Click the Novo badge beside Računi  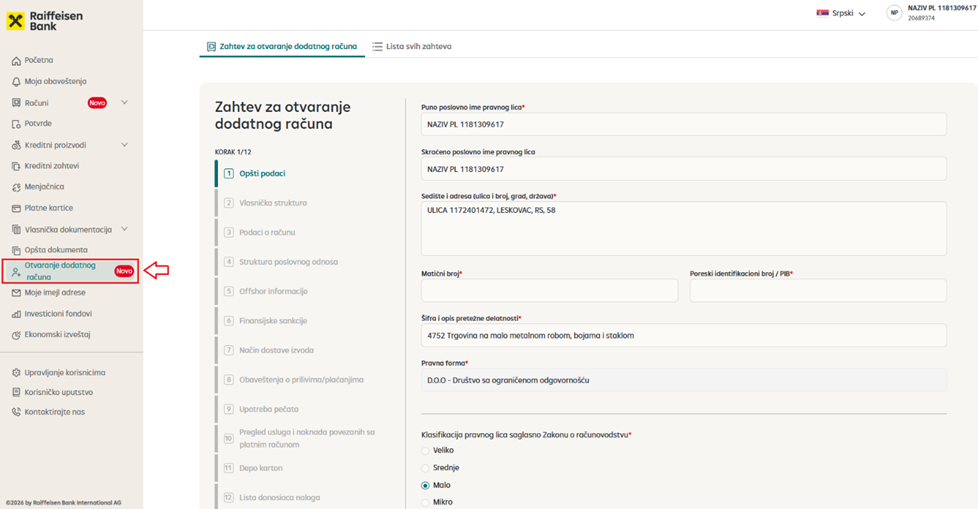pos(97,103)
